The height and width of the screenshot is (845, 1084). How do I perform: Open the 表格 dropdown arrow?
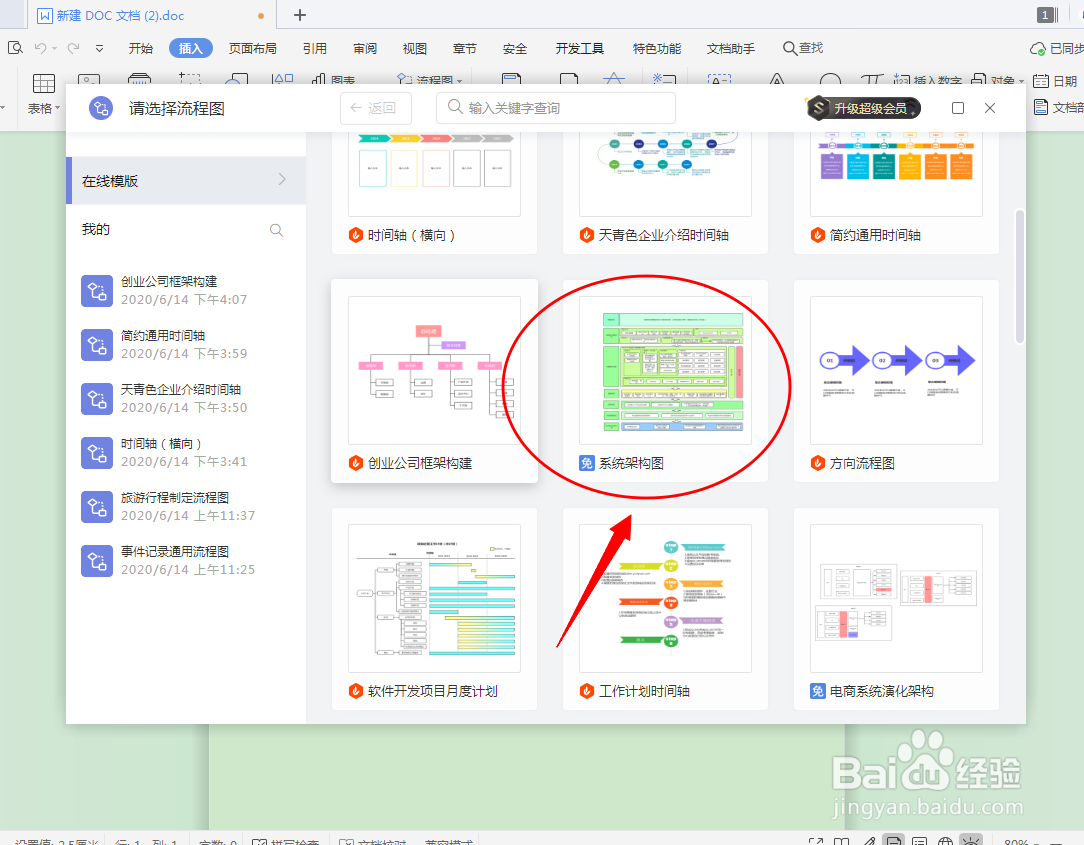point(56,110)
